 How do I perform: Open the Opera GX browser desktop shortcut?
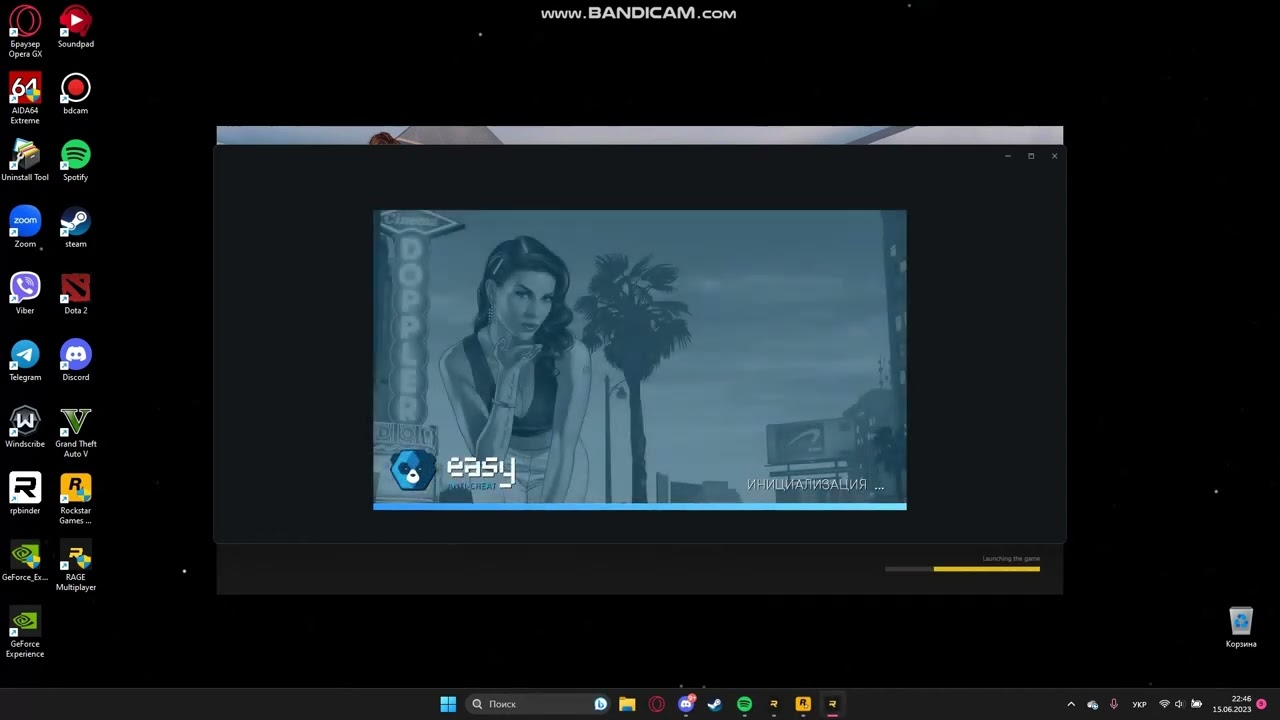[x=25, y=31]
